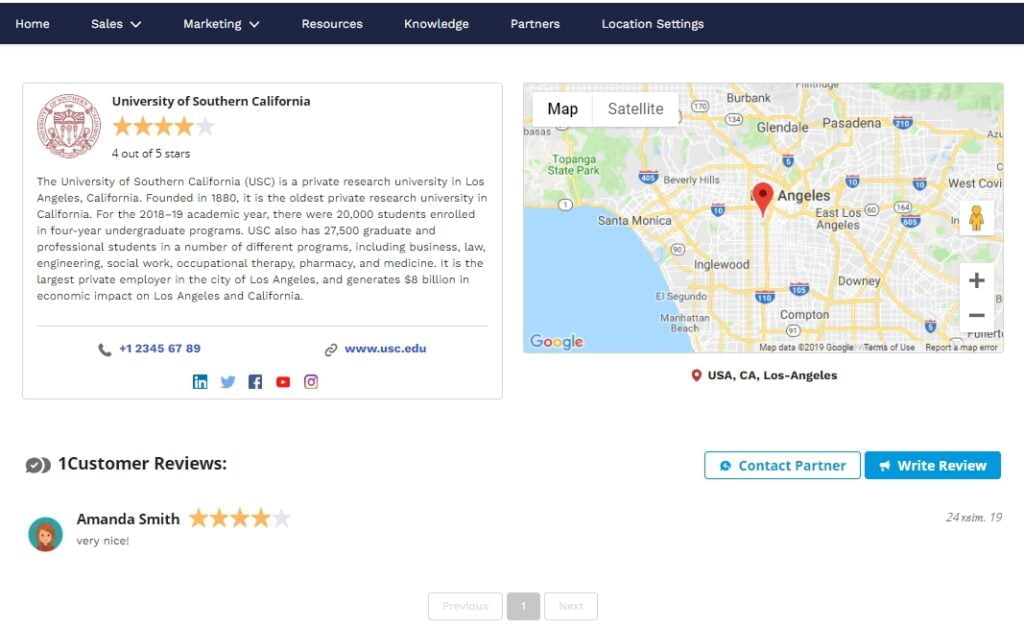Click the Beverly Hills label on the map

pos(692,180)
